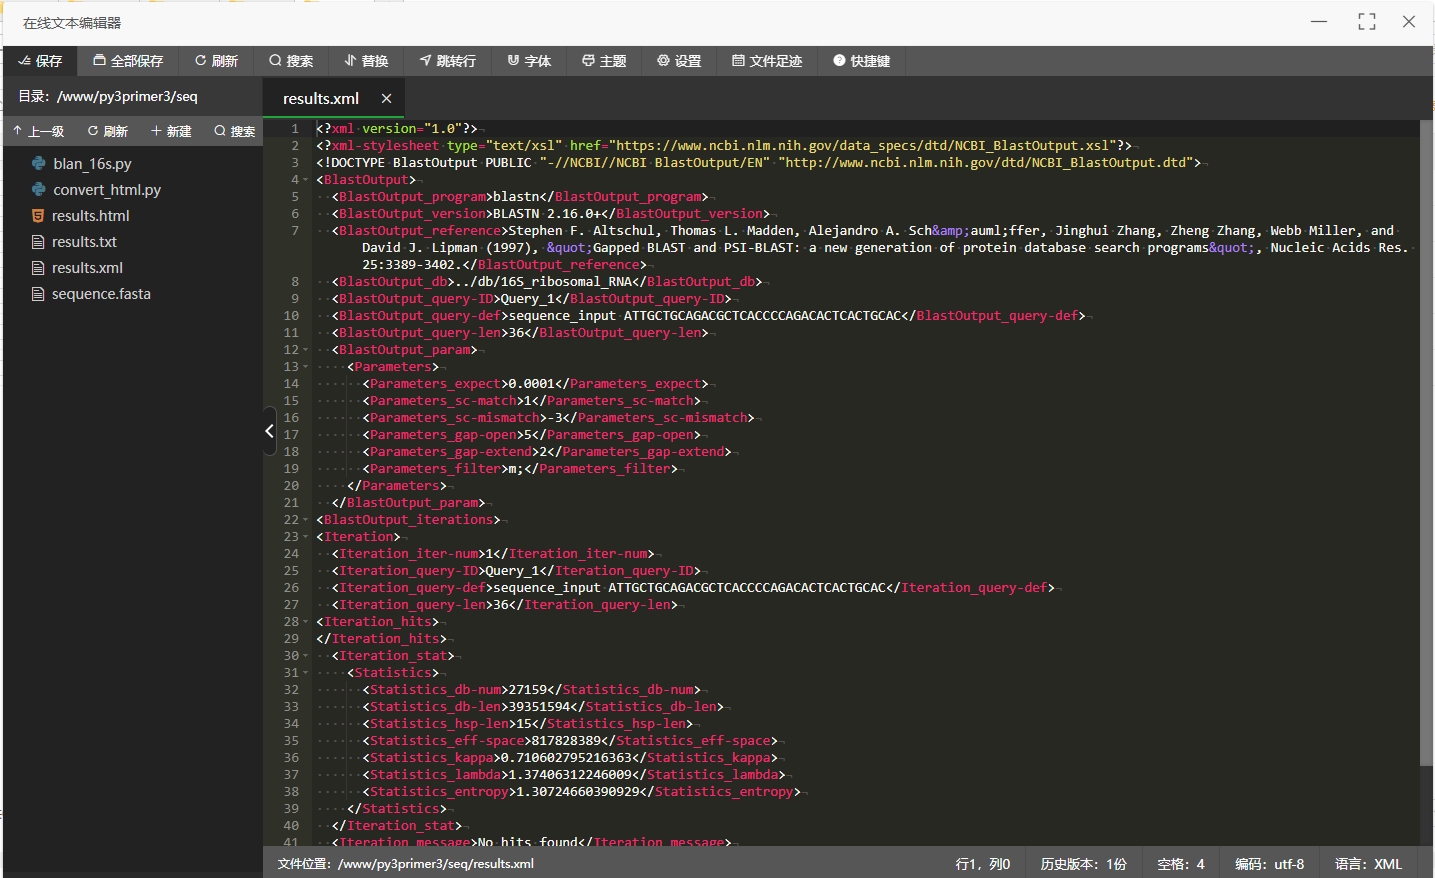Collapse the file sidebar with arrow handle

click(269, 431)
